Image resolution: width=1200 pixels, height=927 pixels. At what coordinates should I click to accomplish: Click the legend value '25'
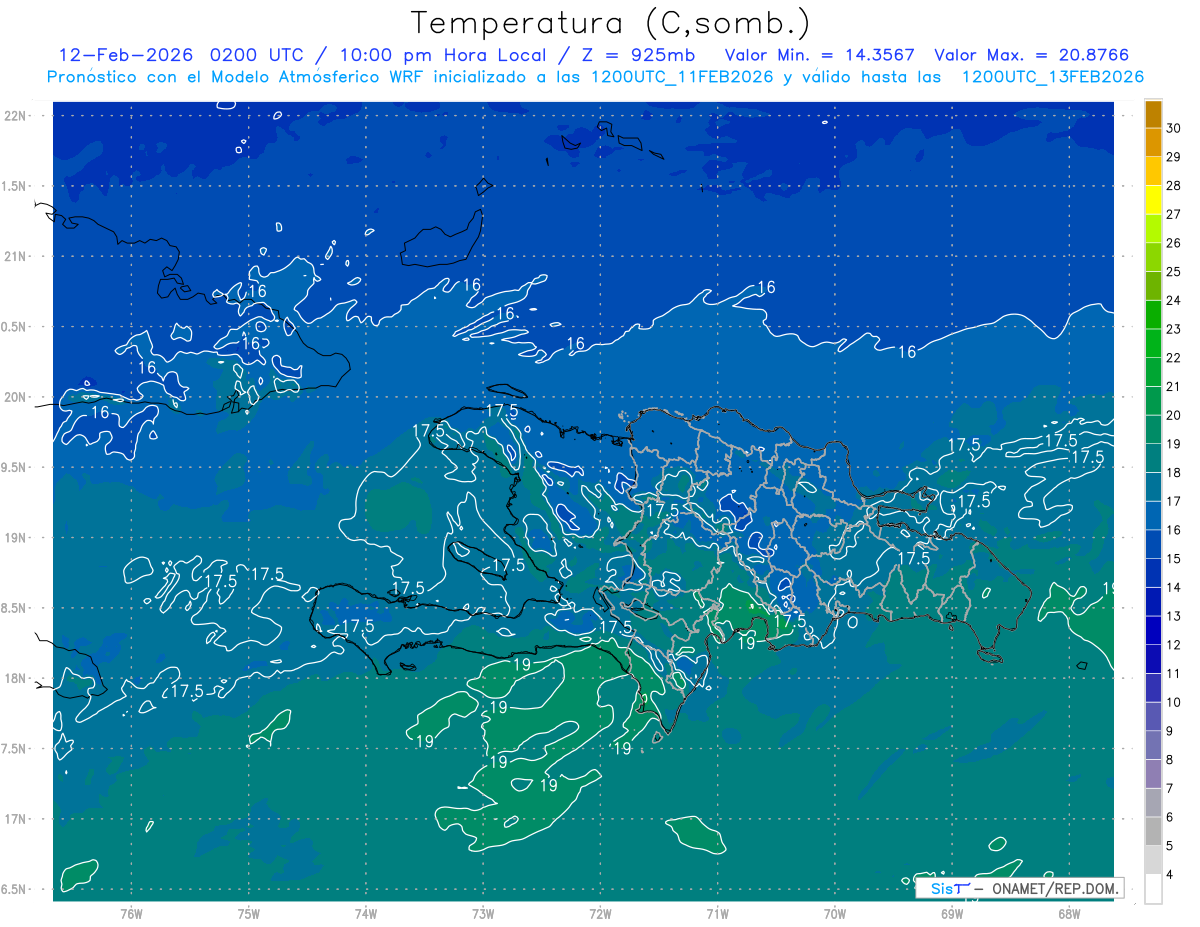(x=1174, y=272)
